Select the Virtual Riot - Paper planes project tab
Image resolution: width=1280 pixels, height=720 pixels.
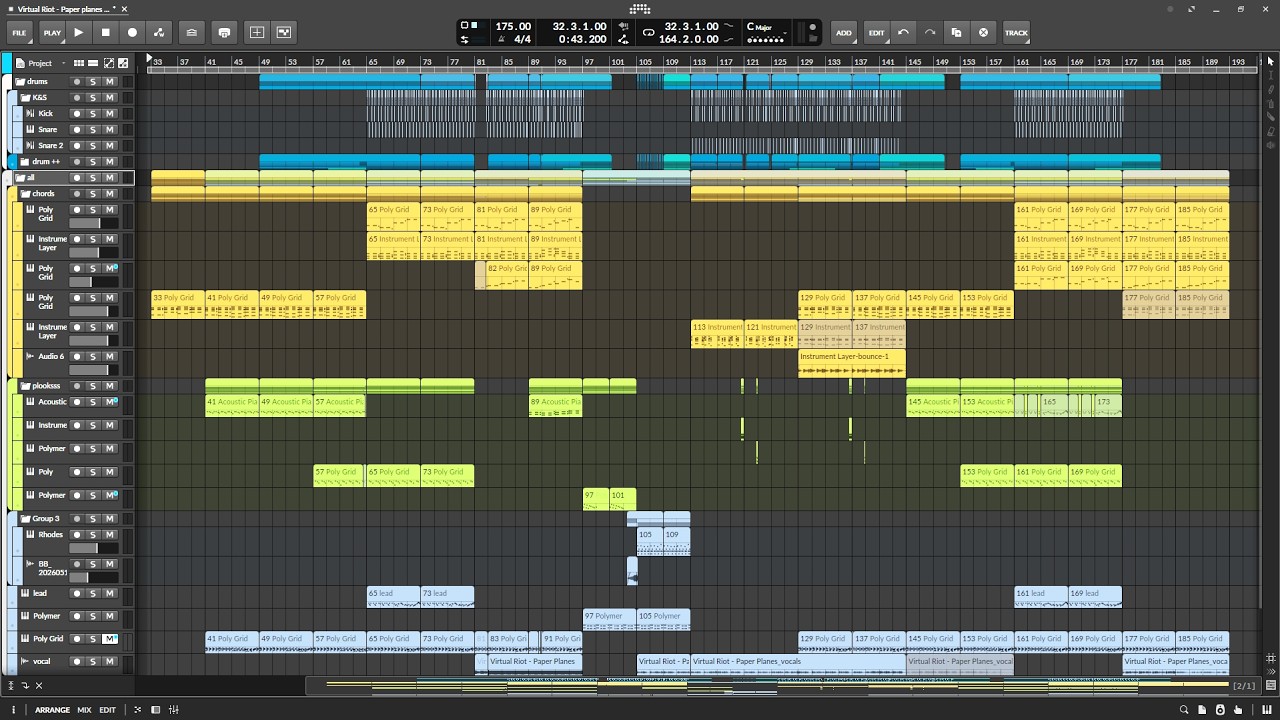[65, 9]
